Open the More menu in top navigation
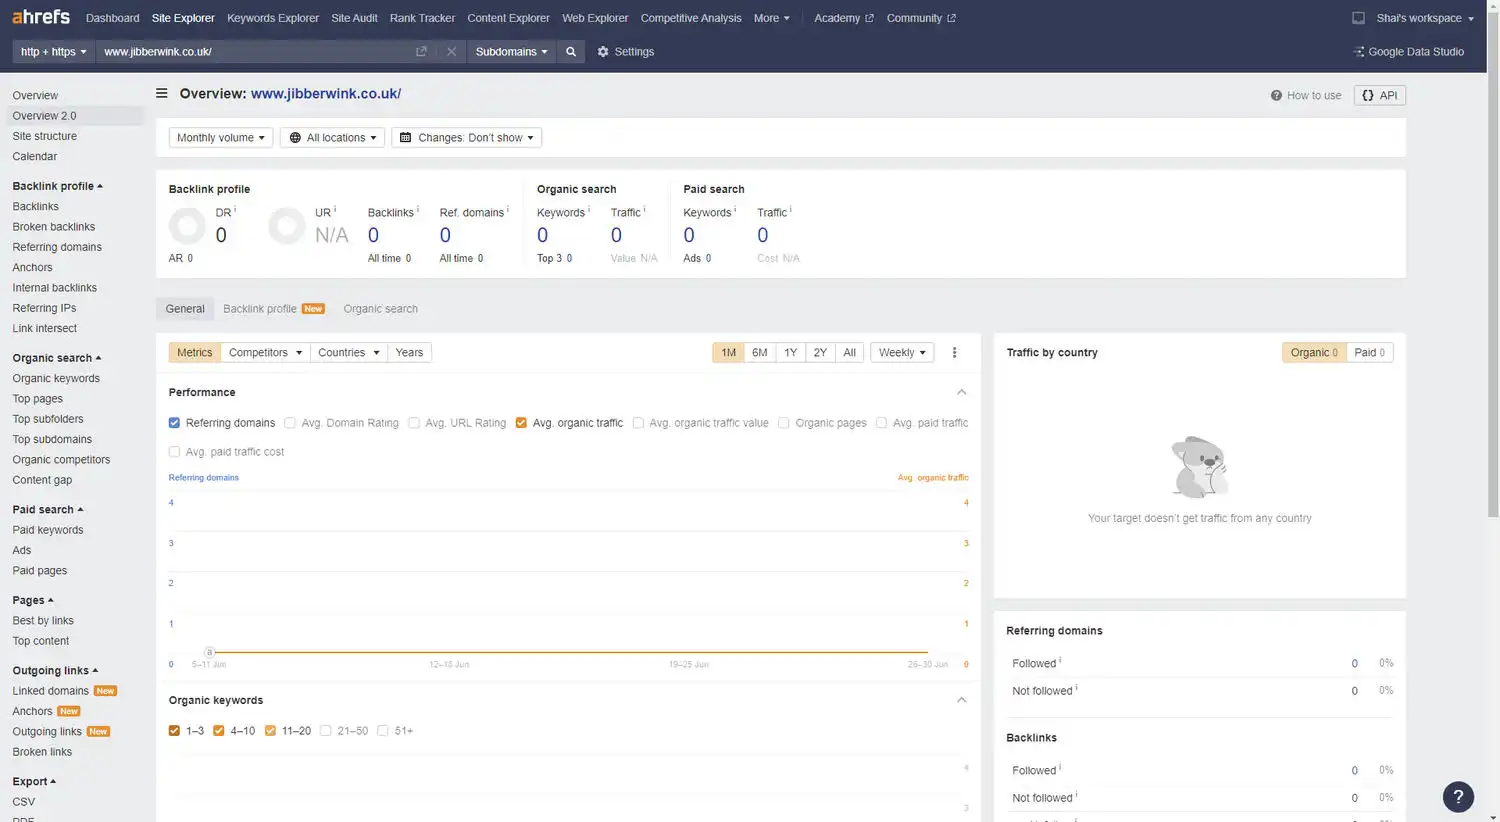The height and width of the screenshot is (822, 1500). click(771, 18)
